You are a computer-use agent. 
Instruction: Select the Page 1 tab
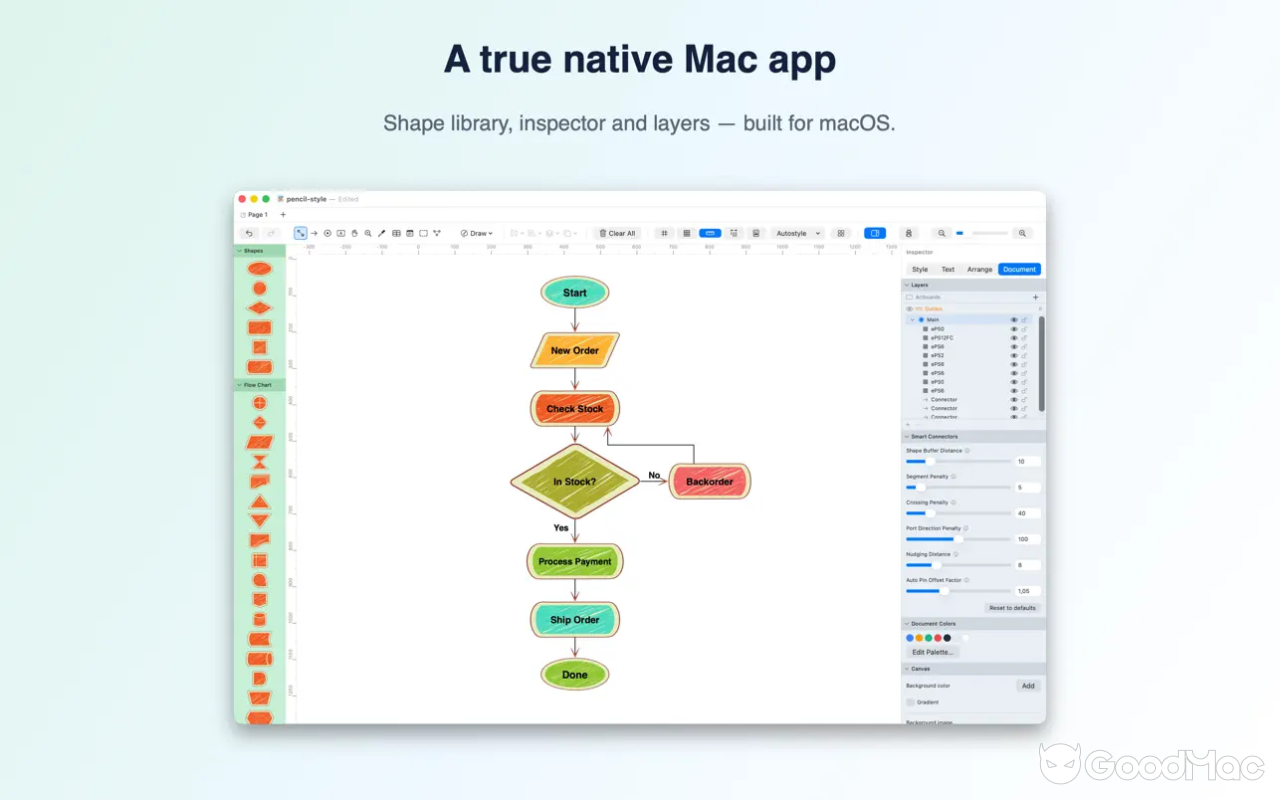(x=254, y=214)
